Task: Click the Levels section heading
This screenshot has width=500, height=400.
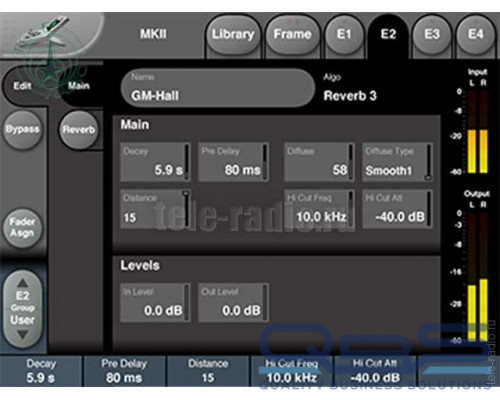Action: [140, 266]
